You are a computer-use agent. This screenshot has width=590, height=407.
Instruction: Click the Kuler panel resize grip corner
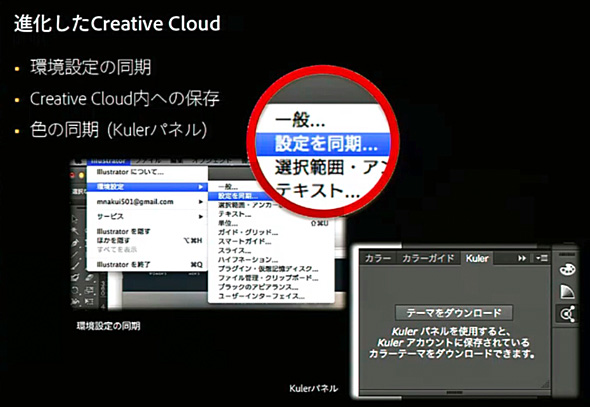click(x=544, y=384)
